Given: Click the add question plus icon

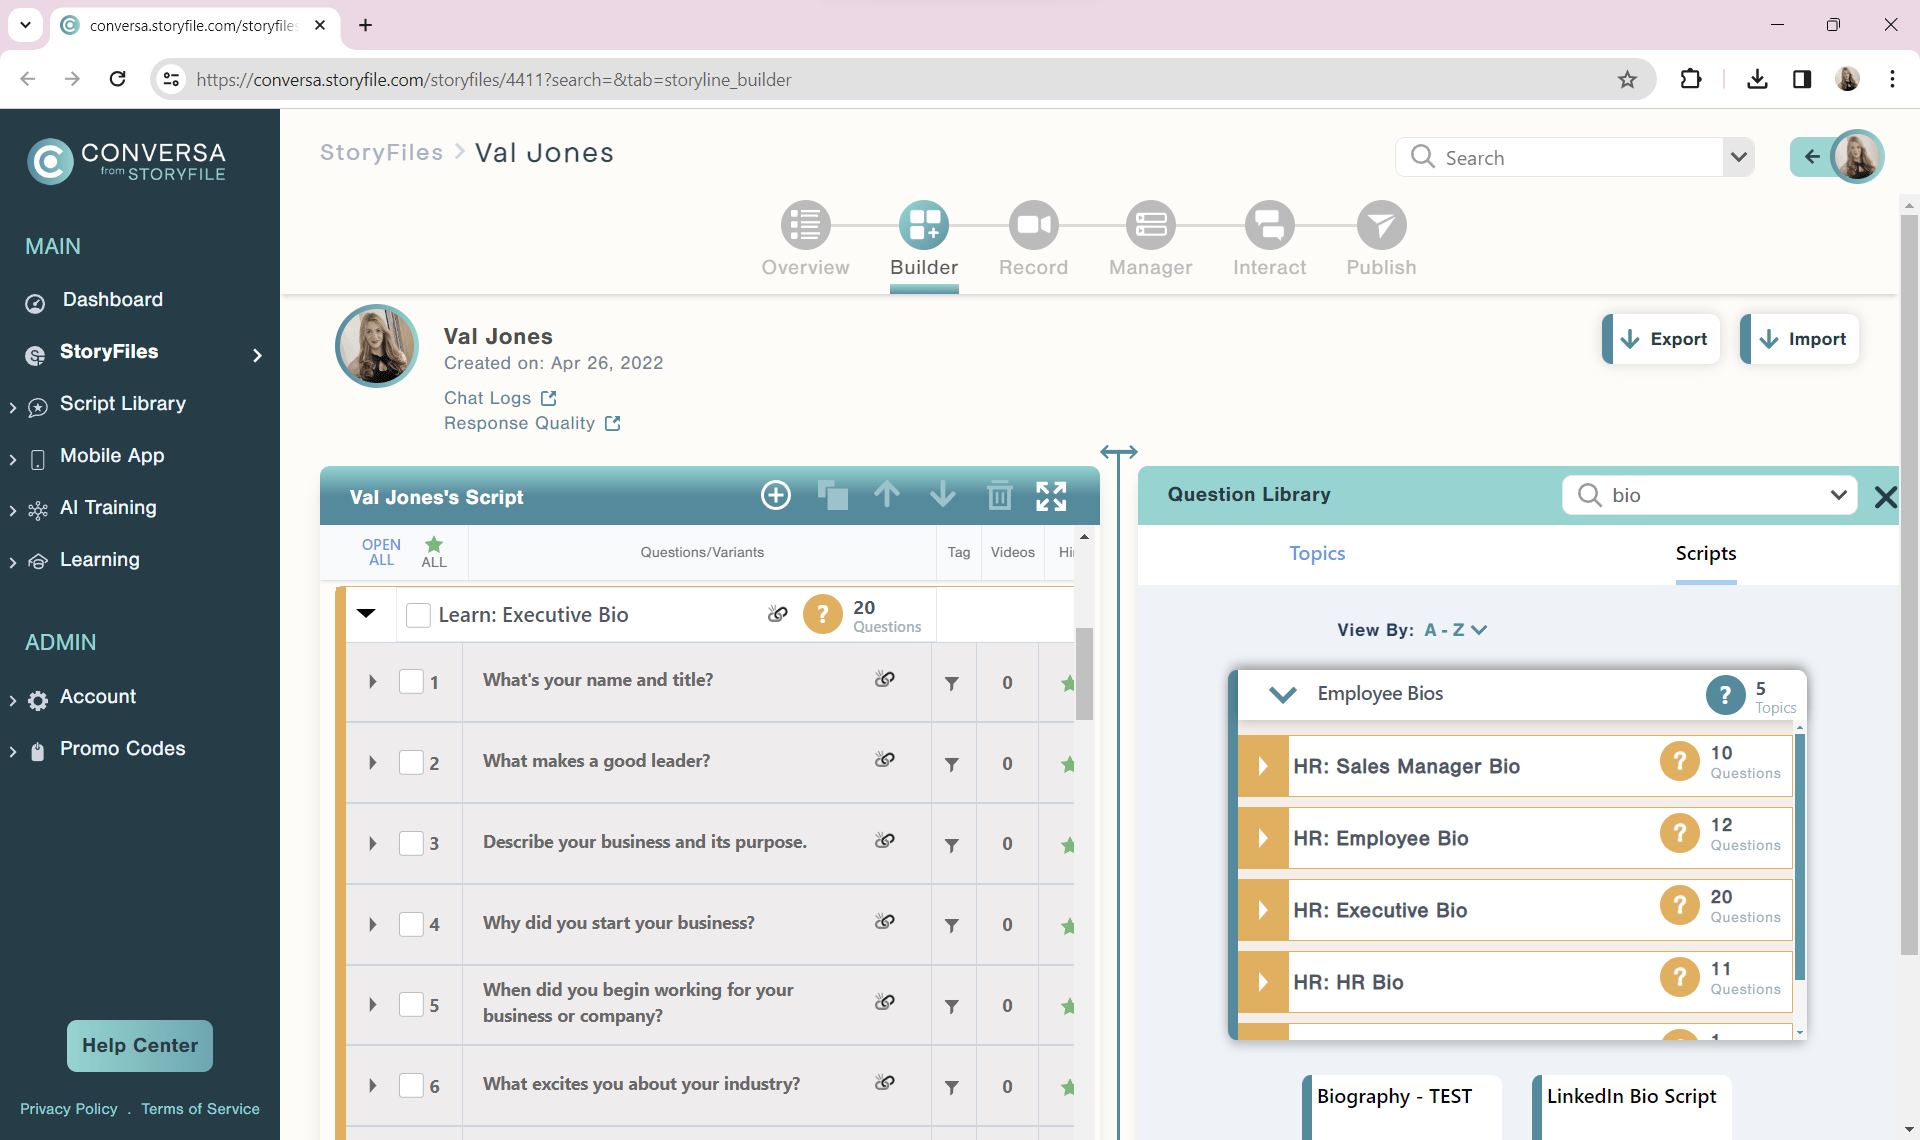Looking at the screenshot, I should [776, 495].
